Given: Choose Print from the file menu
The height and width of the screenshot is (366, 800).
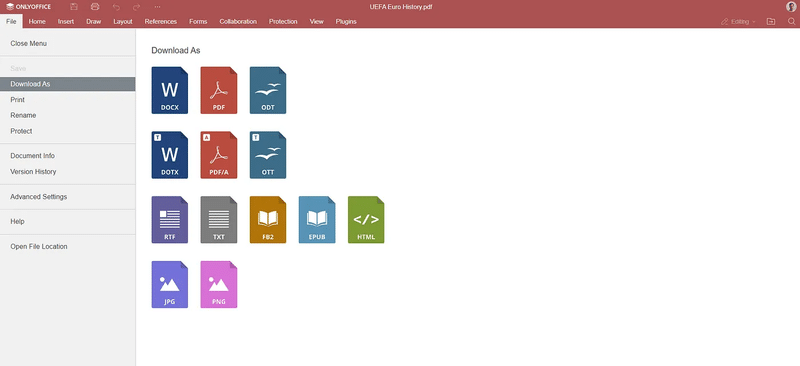Looking at the screenshot, I should tap(67, 100).
